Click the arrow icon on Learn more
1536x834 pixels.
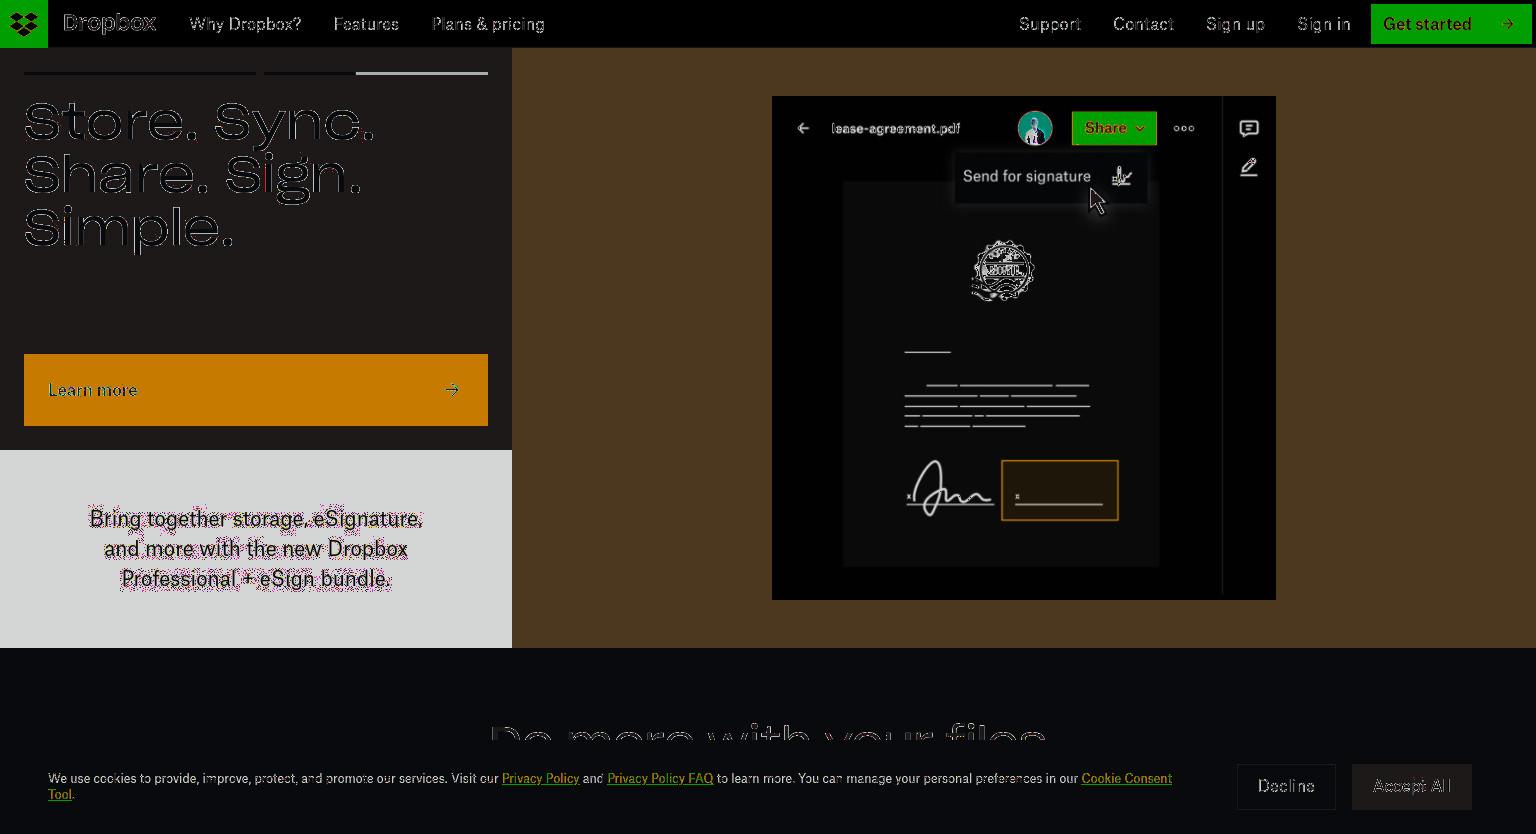click(x=452, y=390)
